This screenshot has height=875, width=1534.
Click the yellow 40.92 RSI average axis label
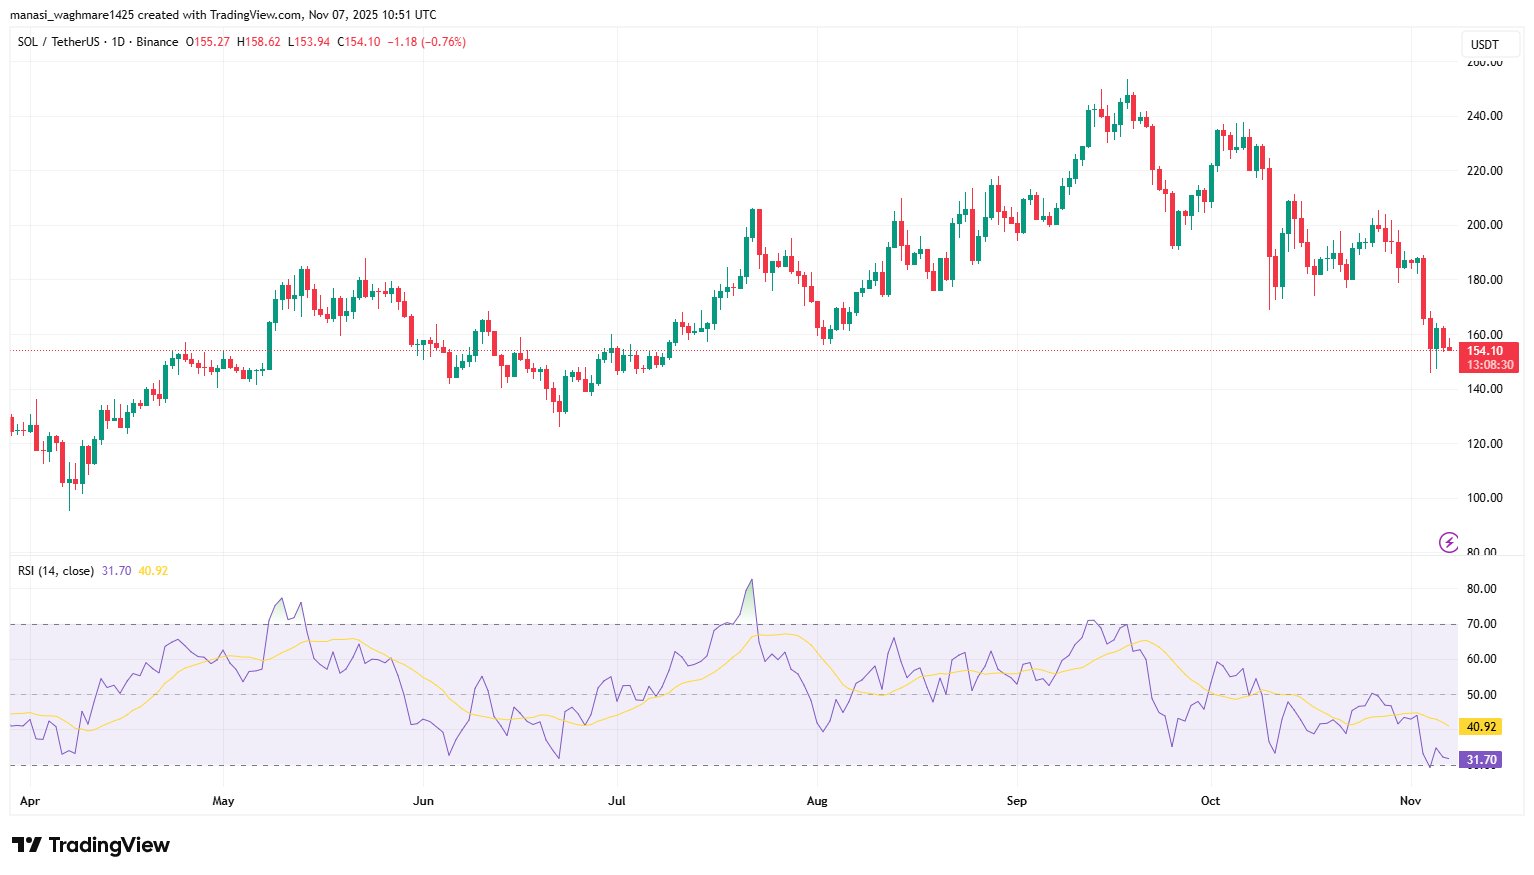click(1480, 727)
